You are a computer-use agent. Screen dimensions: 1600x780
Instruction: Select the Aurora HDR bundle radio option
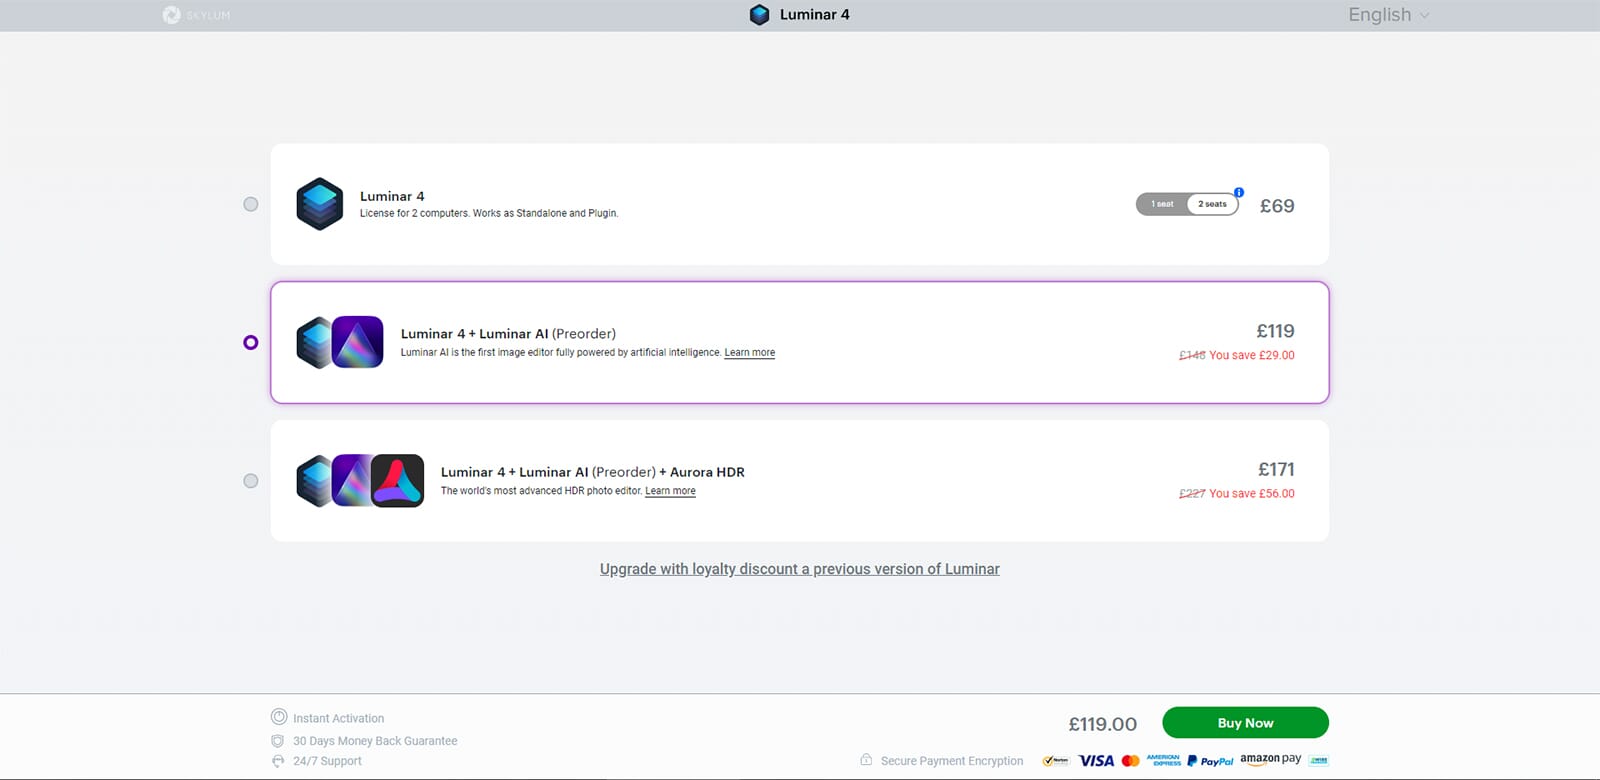[x=251, y=481]
